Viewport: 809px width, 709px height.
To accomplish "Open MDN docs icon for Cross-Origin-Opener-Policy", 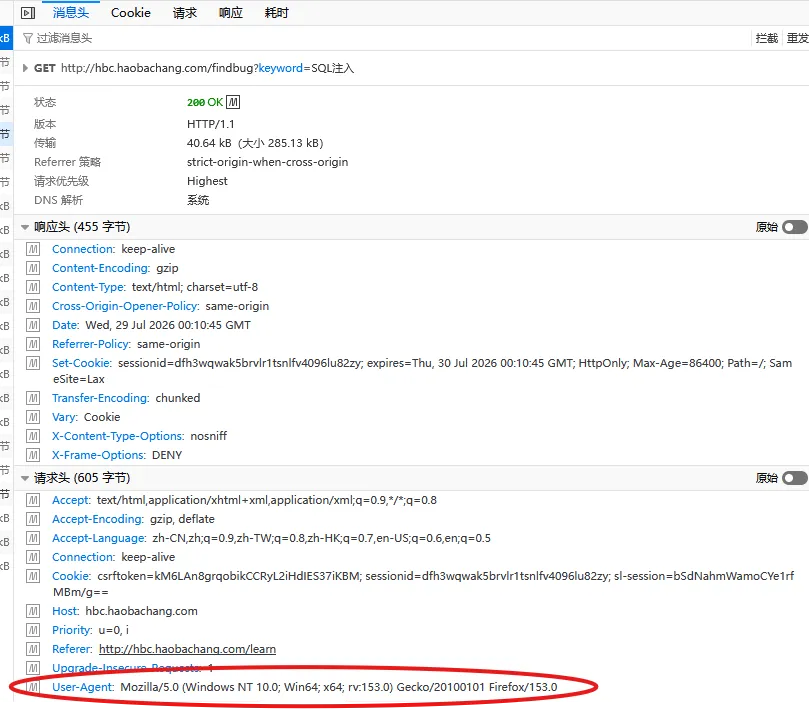I will [x=33, y=307].
